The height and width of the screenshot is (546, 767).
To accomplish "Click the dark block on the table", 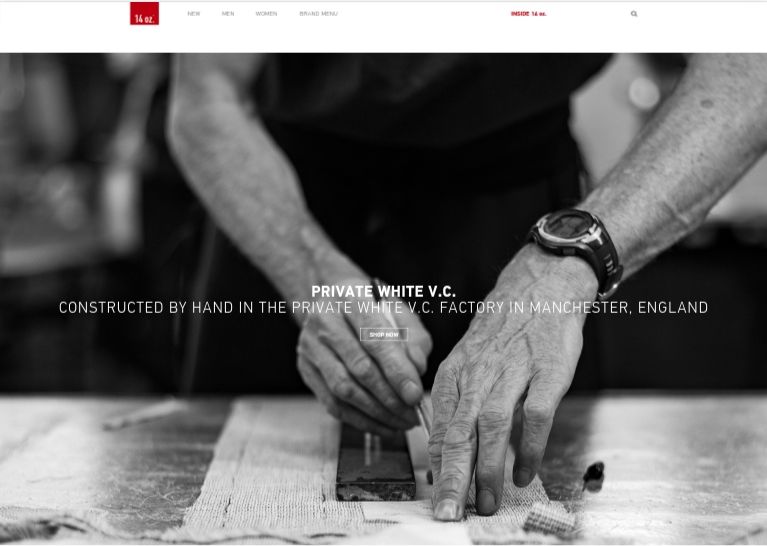I will [x=375, y=467].
